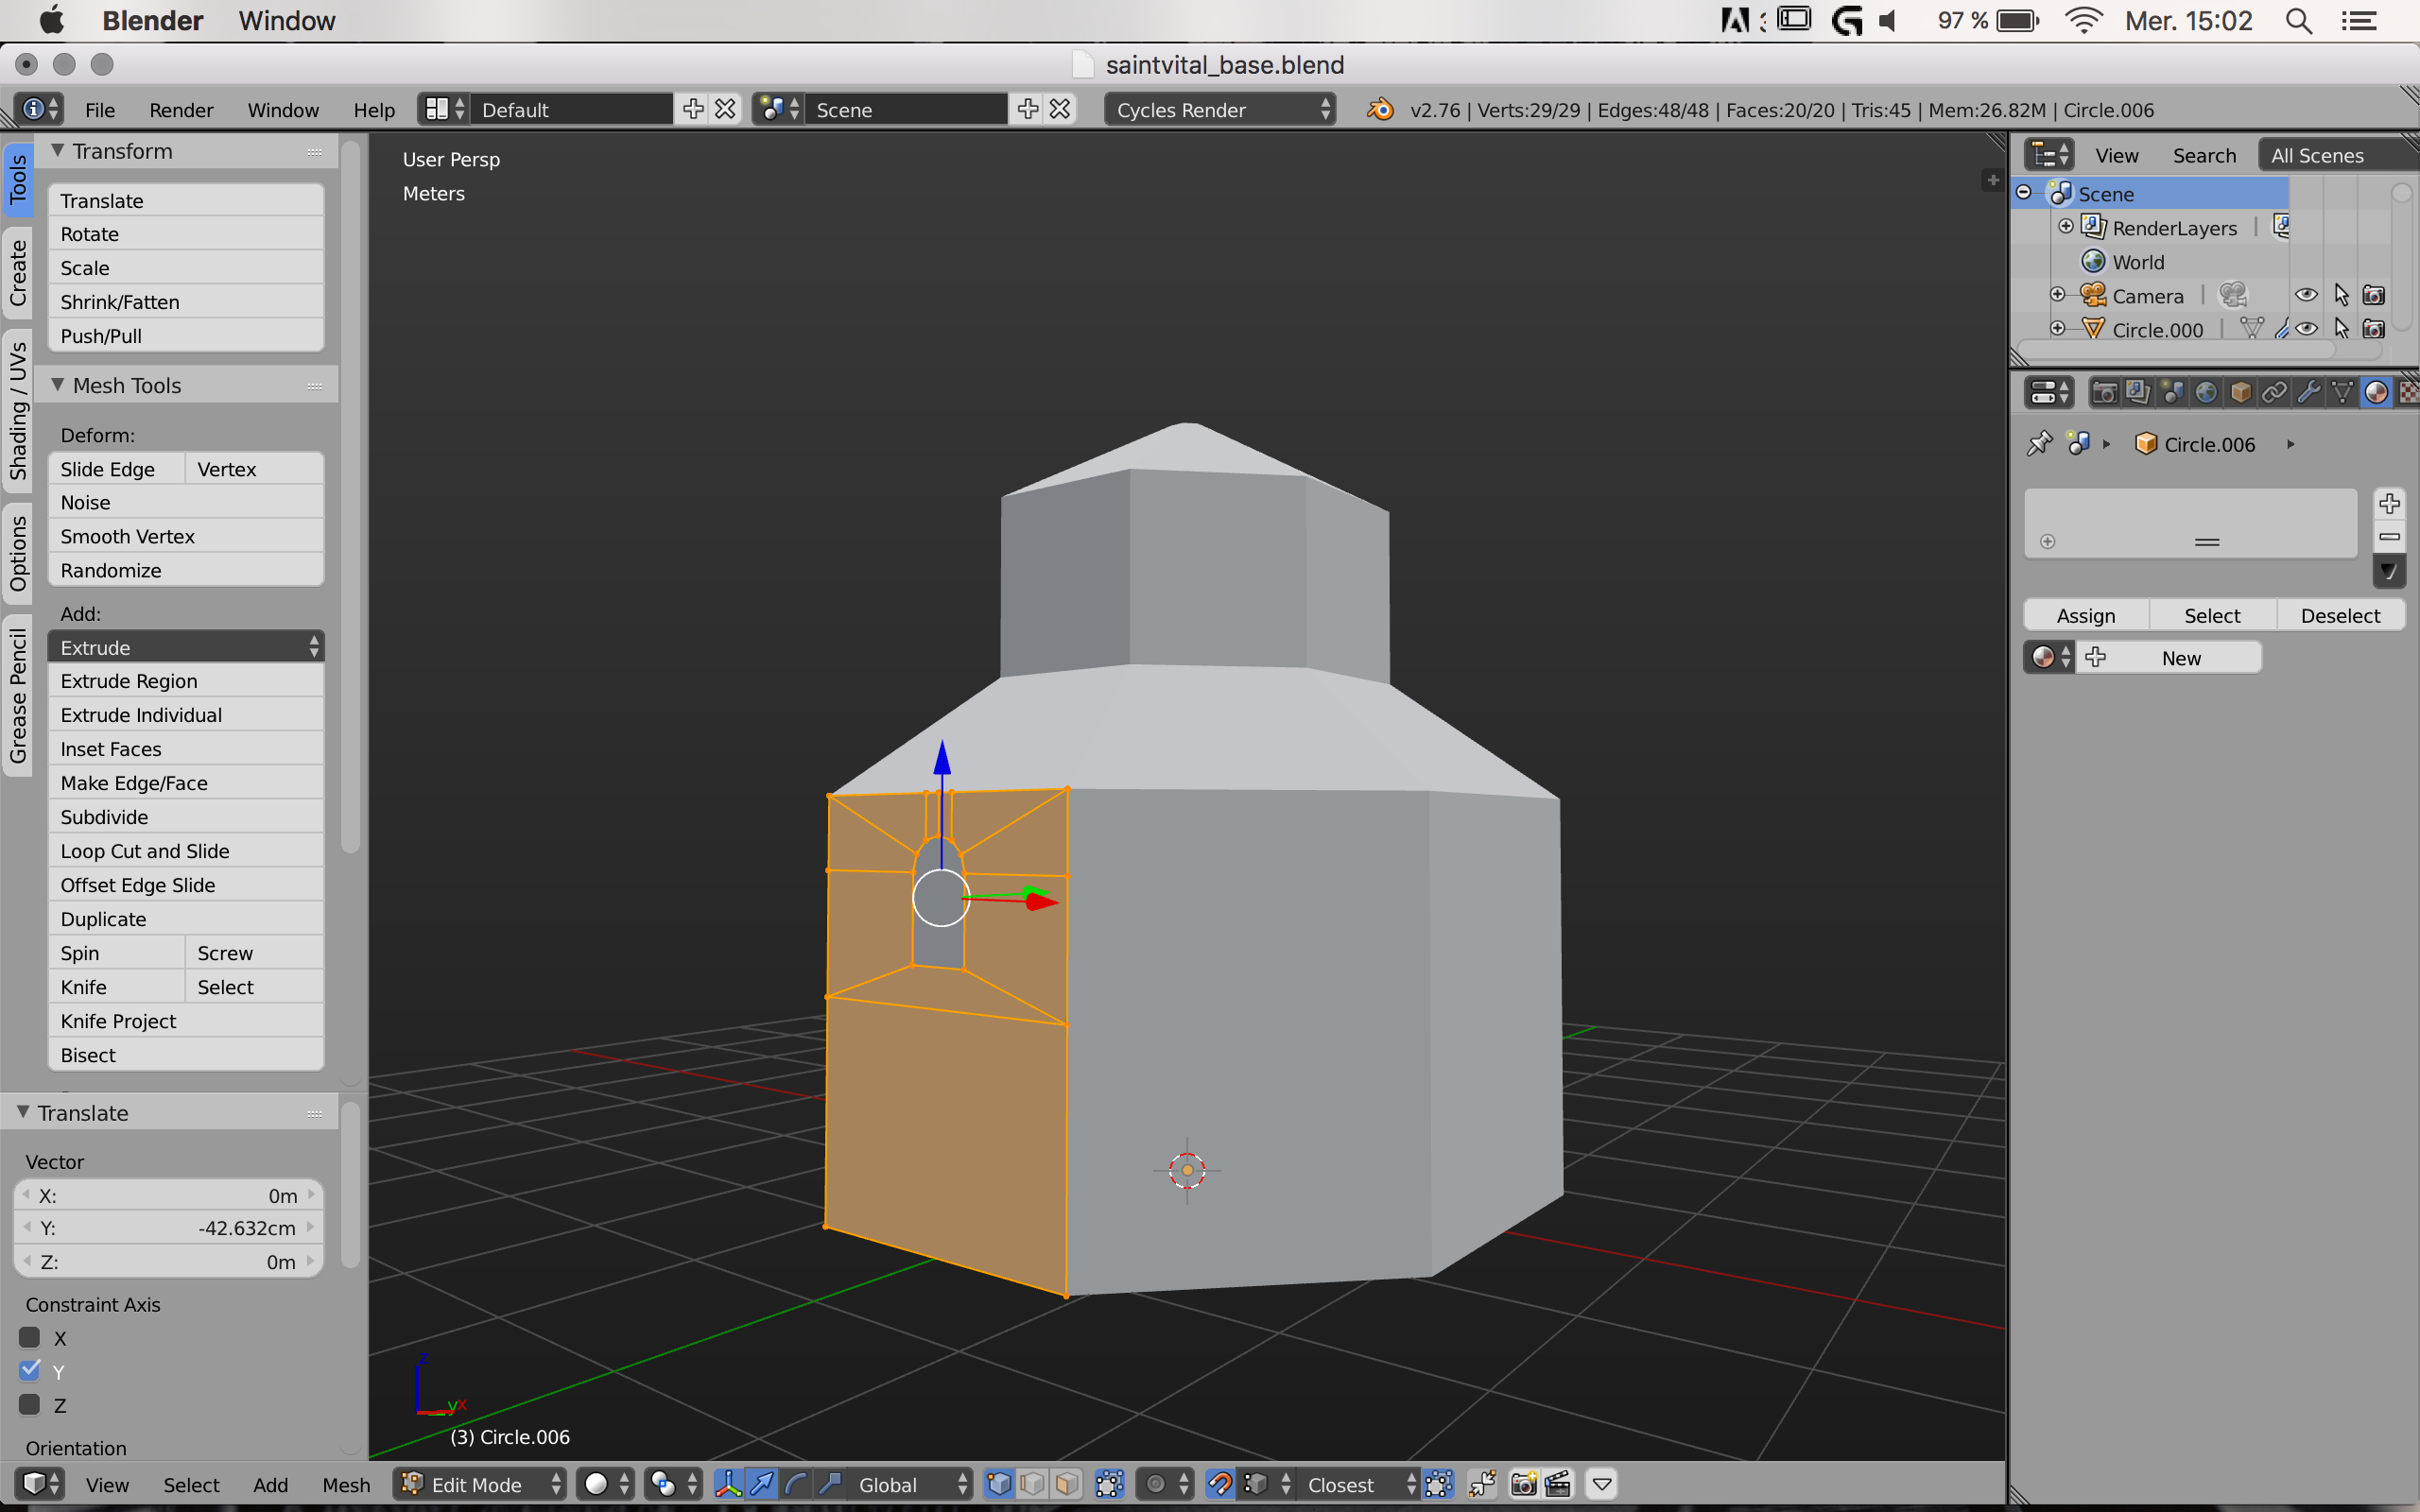Open the Render camera properties tab
This screenshot has width=2420, height=1512.
(2104, 392)
